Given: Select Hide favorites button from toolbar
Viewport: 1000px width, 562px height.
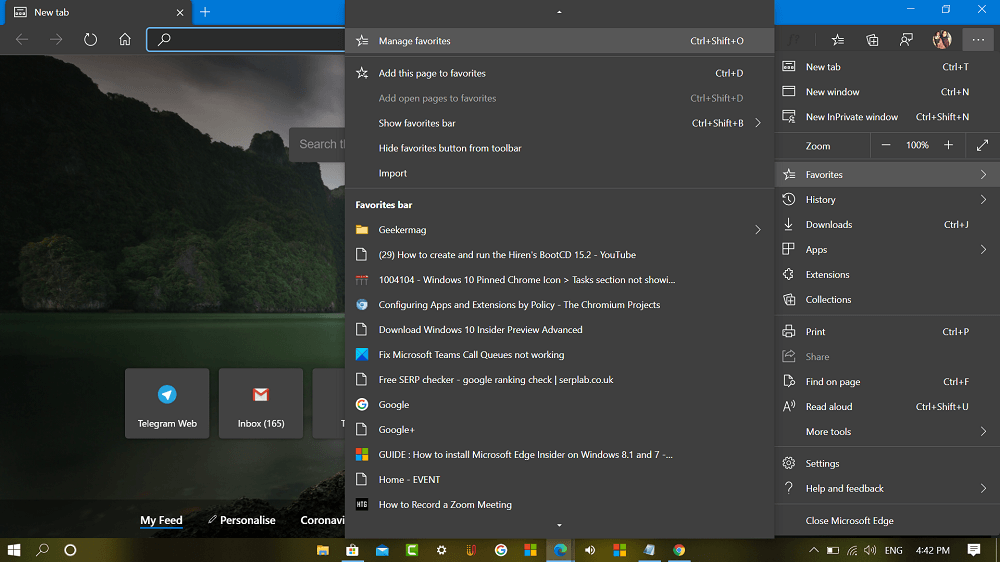Looking at the screenshot, I should coord(559,148).
